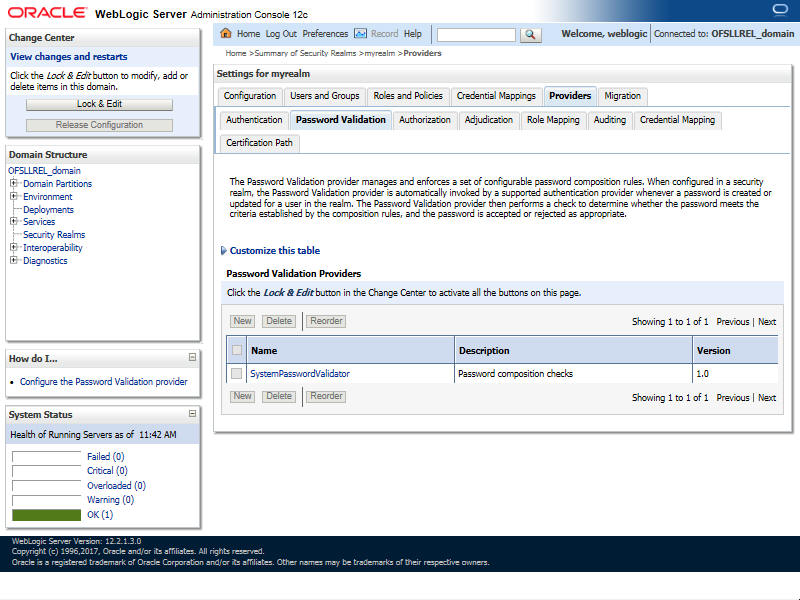This screenshot has height=600, width=800.
Task: Open the Migration tab
Action: 622,96
